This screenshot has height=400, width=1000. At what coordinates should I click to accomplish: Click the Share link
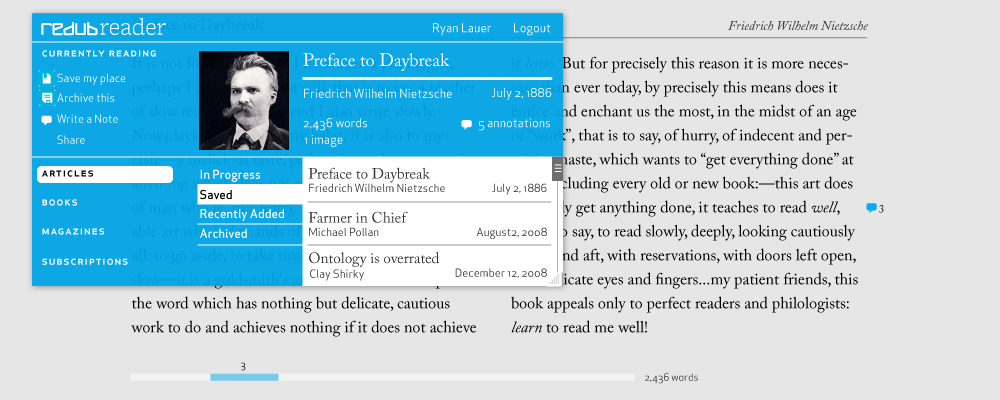(71, 140)
